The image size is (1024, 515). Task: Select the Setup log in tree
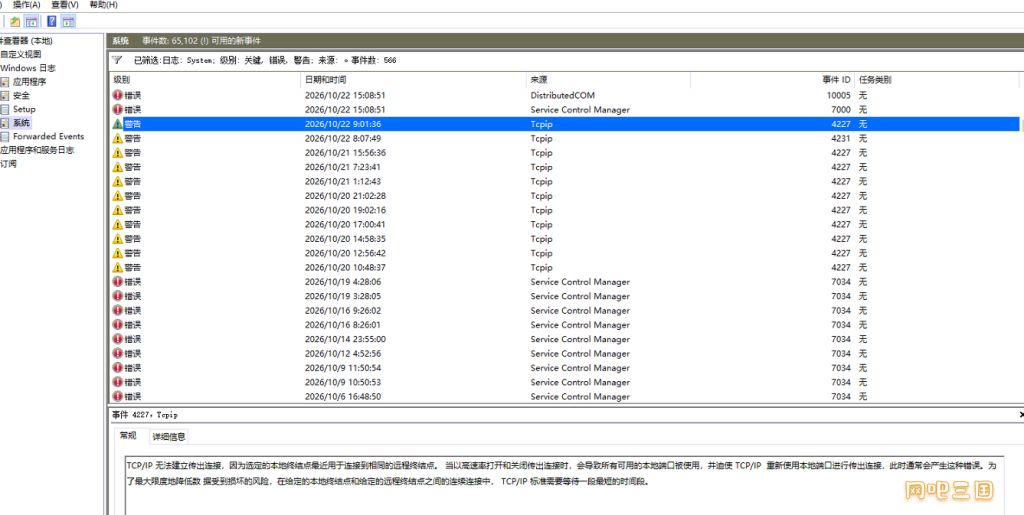pos(24,109)
